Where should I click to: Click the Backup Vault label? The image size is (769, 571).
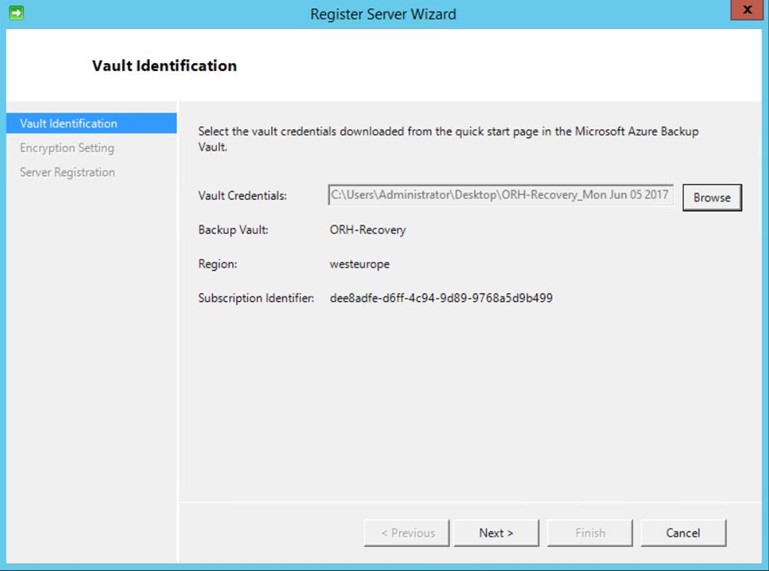pos(233,230)
